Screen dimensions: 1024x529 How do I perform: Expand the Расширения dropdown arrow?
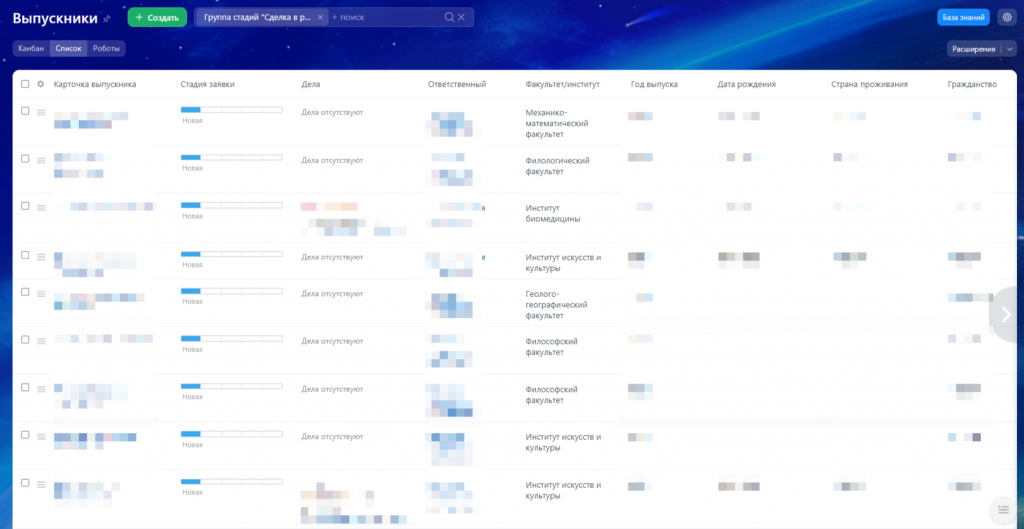pyautogui.click(x=1009, y=48)
